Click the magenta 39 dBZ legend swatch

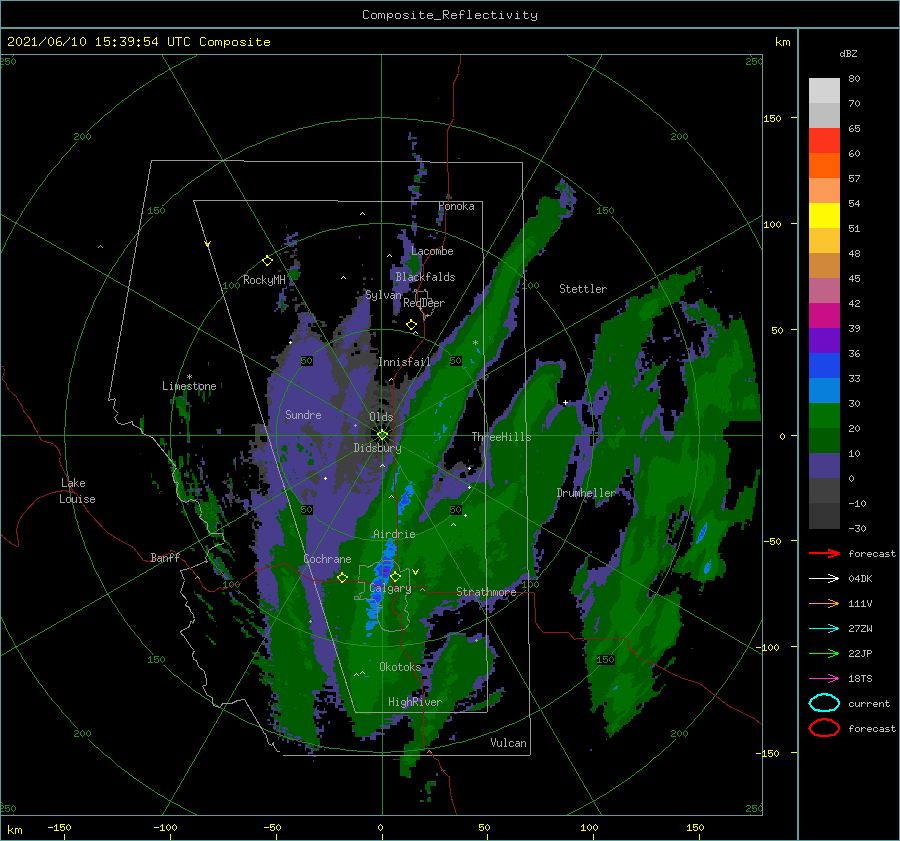coord(824,316)
